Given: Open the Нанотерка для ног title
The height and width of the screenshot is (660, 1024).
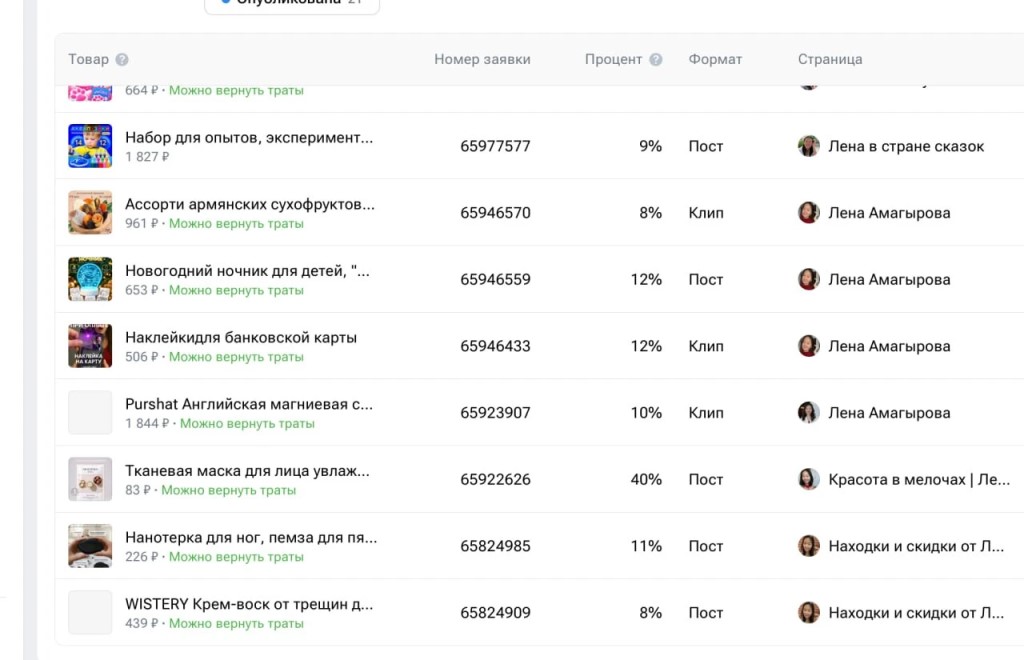Looking at the screenshot, I should click(251, 537).
